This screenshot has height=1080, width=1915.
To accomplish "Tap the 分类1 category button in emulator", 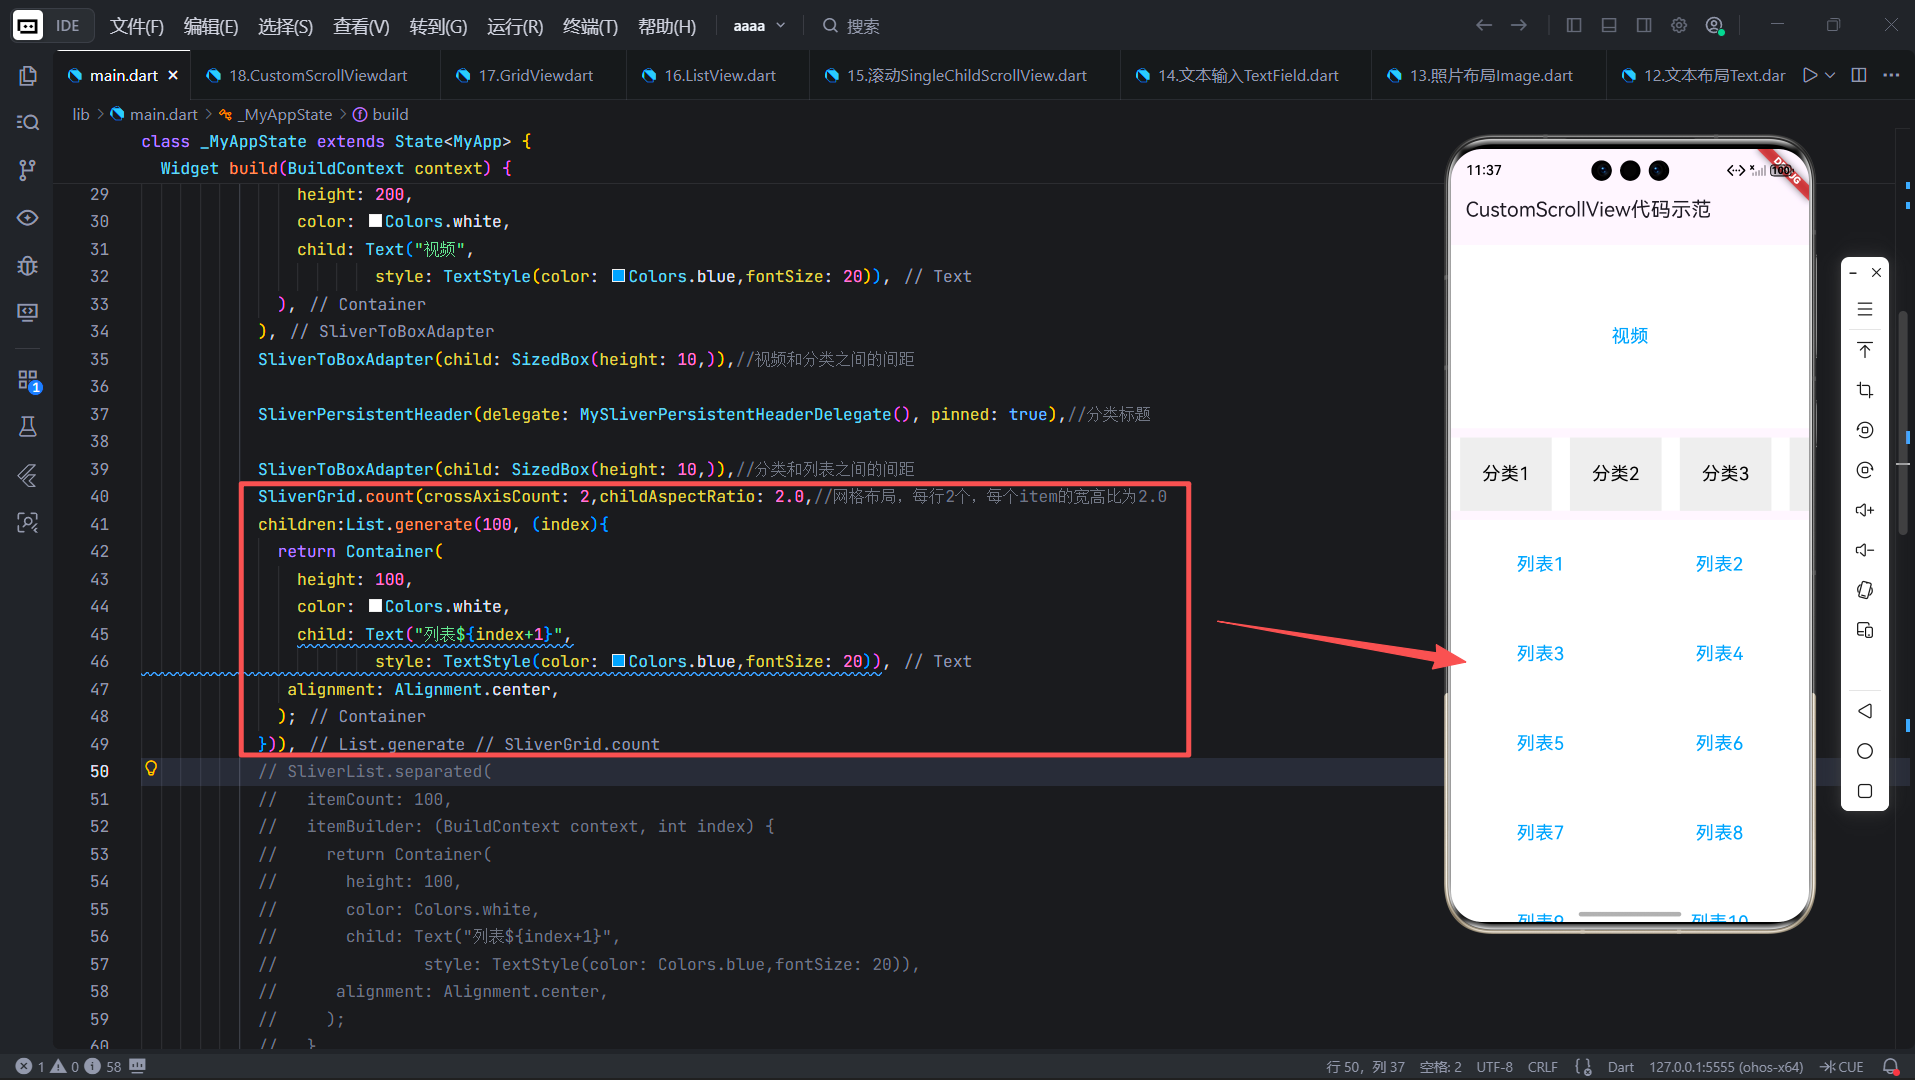I will pyautogui.click(x=1505, y=473).
